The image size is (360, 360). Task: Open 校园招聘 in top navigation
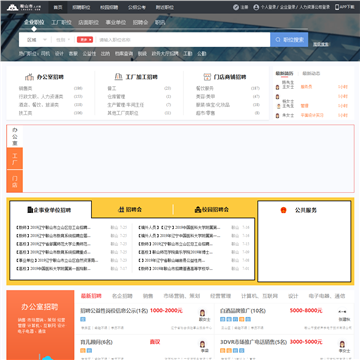[109, 7]
